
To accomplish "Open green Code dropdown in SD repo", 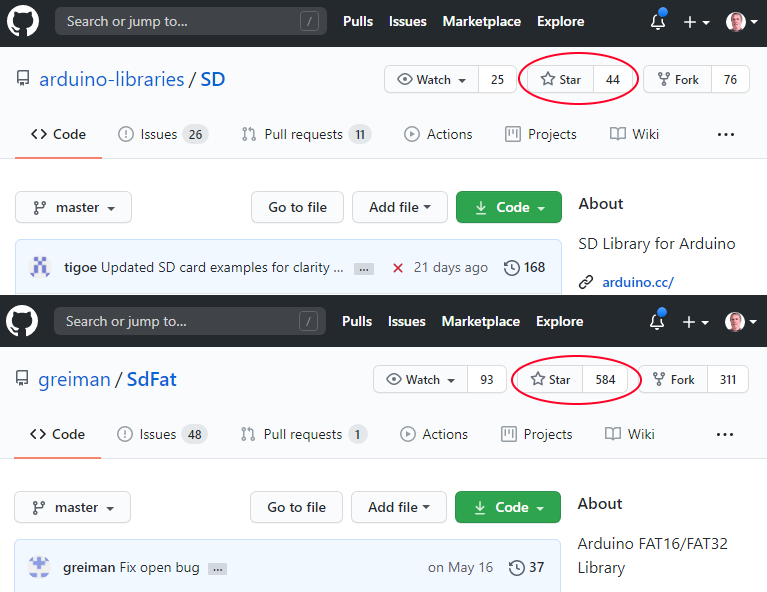I will (509, 208).
